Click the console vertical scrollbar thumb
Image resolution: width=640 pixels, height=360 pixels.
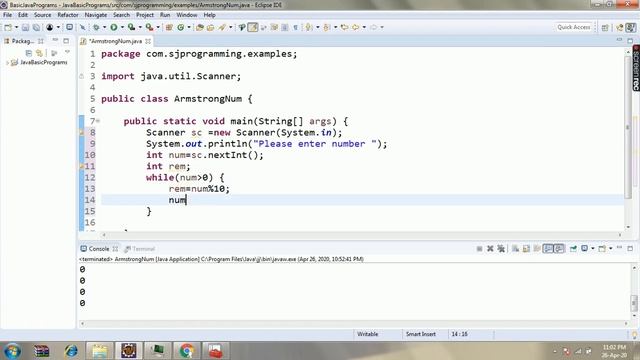click(634, 303)
